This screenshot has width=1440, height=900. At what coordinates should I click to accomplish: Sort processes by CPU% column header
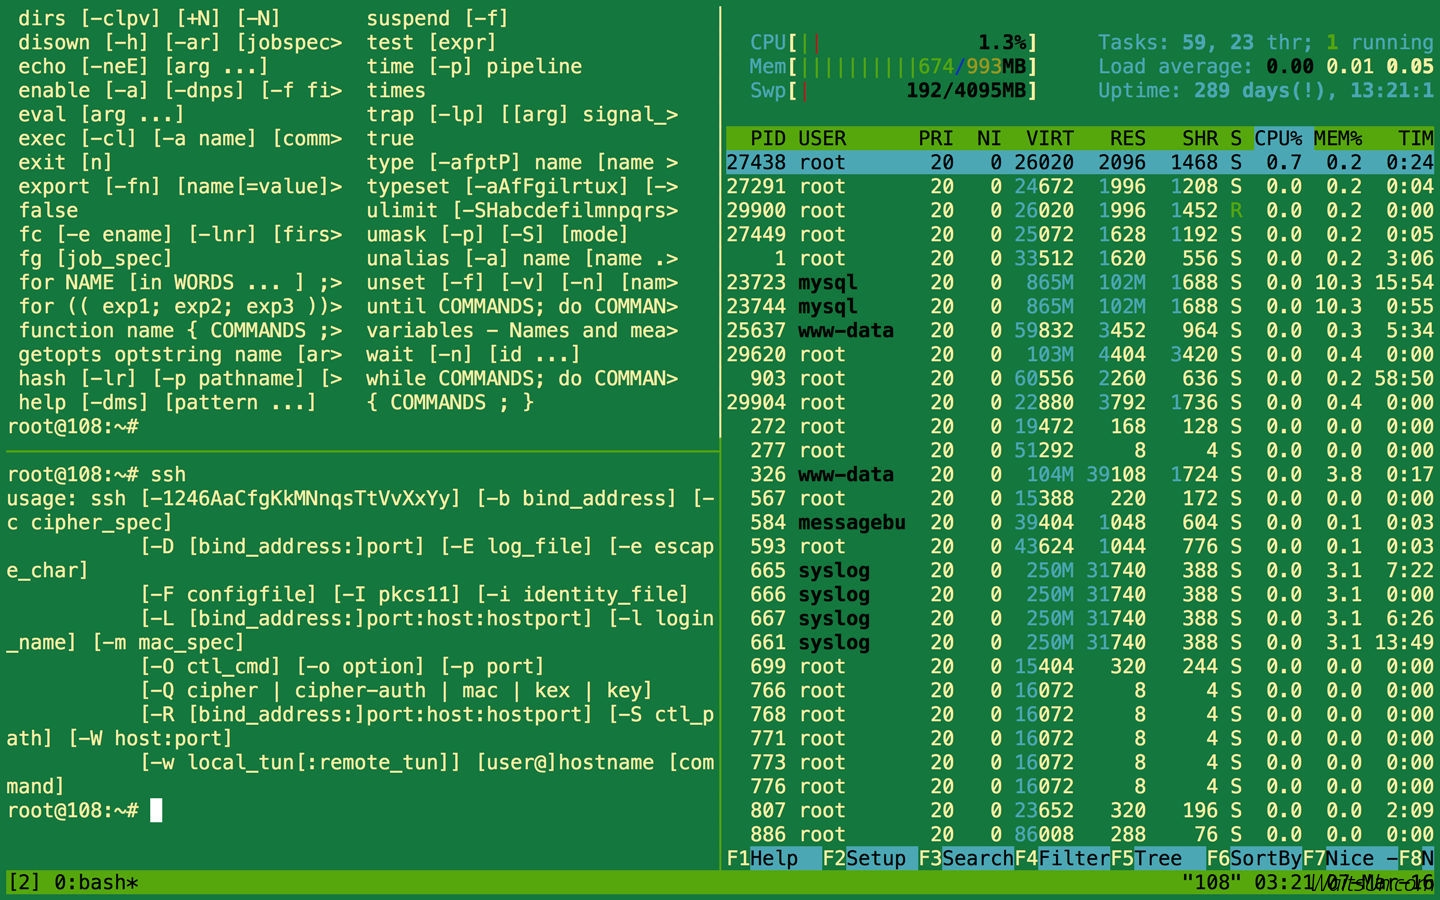click(1278, 138)
